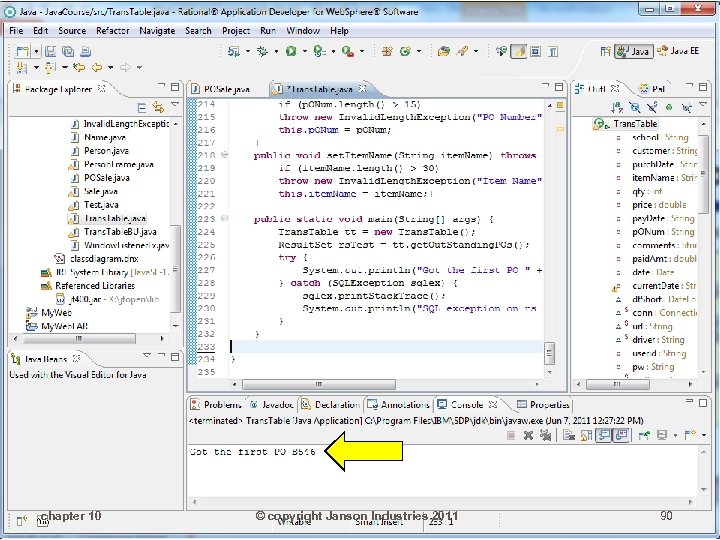Viewport: 720px width, 540px height.
Task: Open the Open Console dropdown arrow
Action: click(x=703, y=435)
